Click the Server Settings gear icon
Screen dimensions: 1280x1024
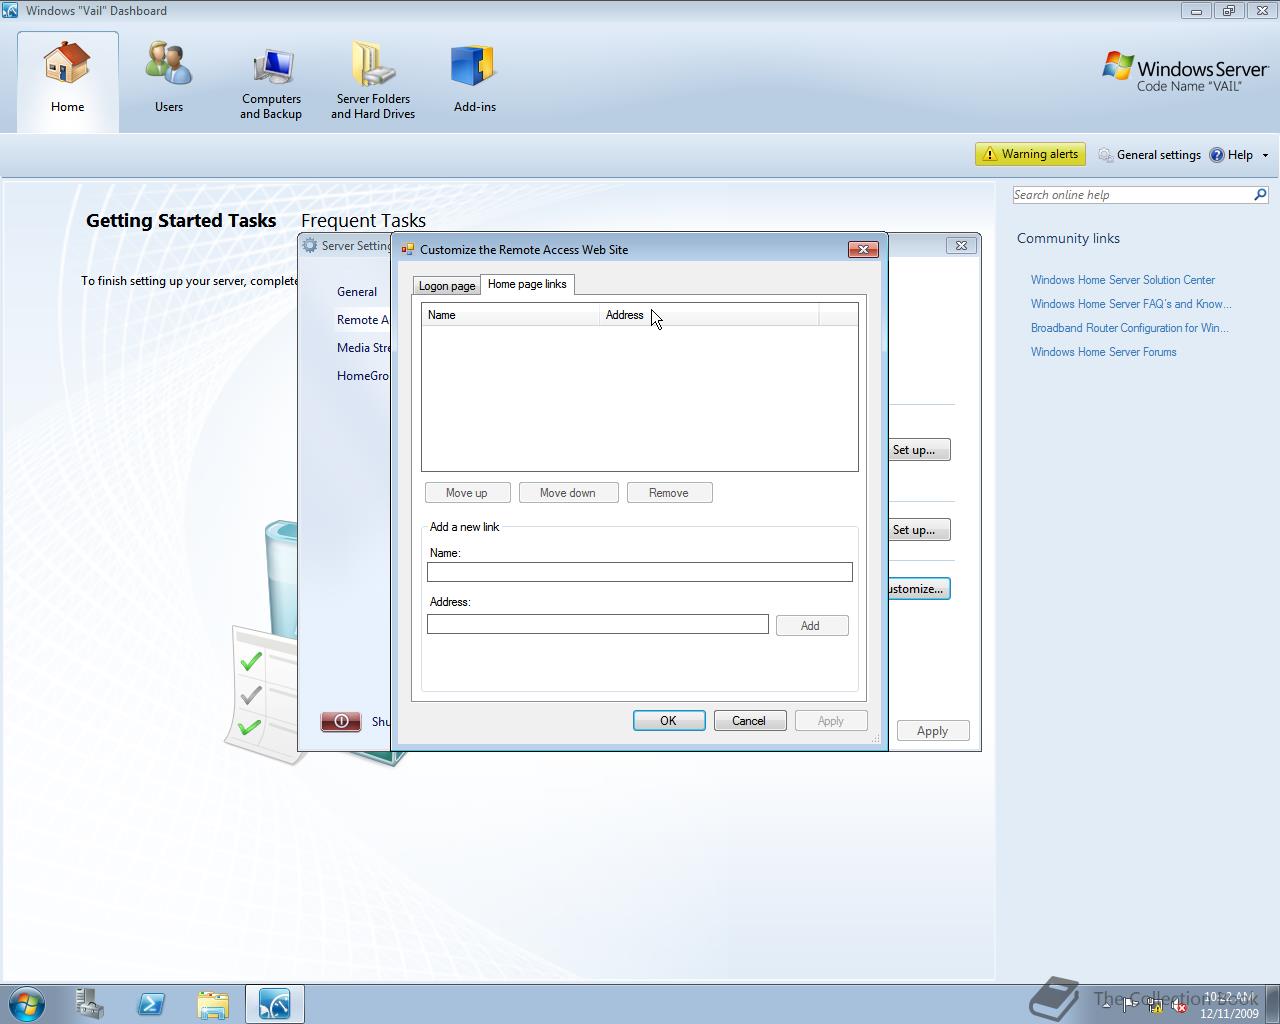click(x=310, y=245)
